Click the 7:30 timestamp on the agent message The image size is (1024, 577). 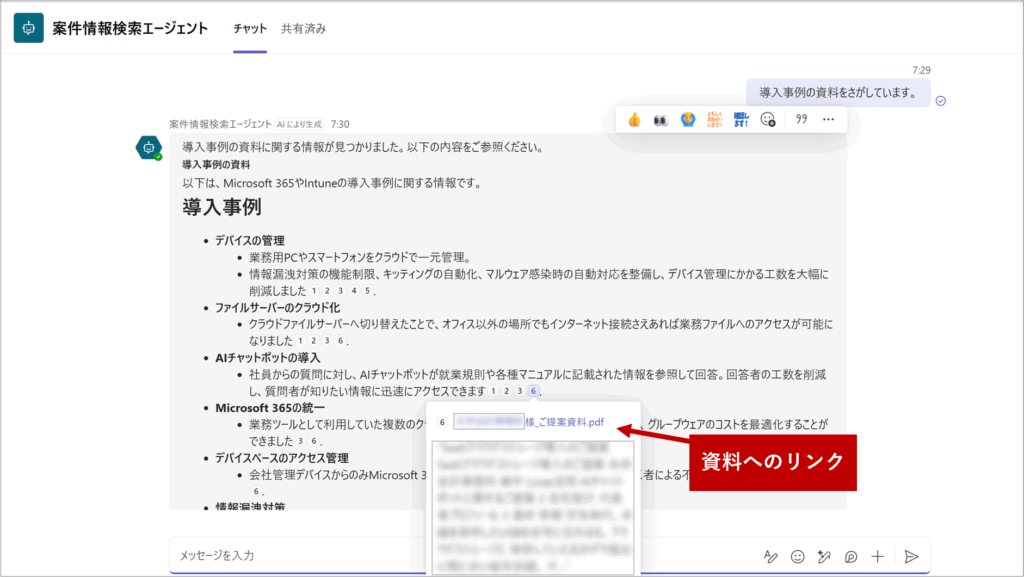point(340,124)
